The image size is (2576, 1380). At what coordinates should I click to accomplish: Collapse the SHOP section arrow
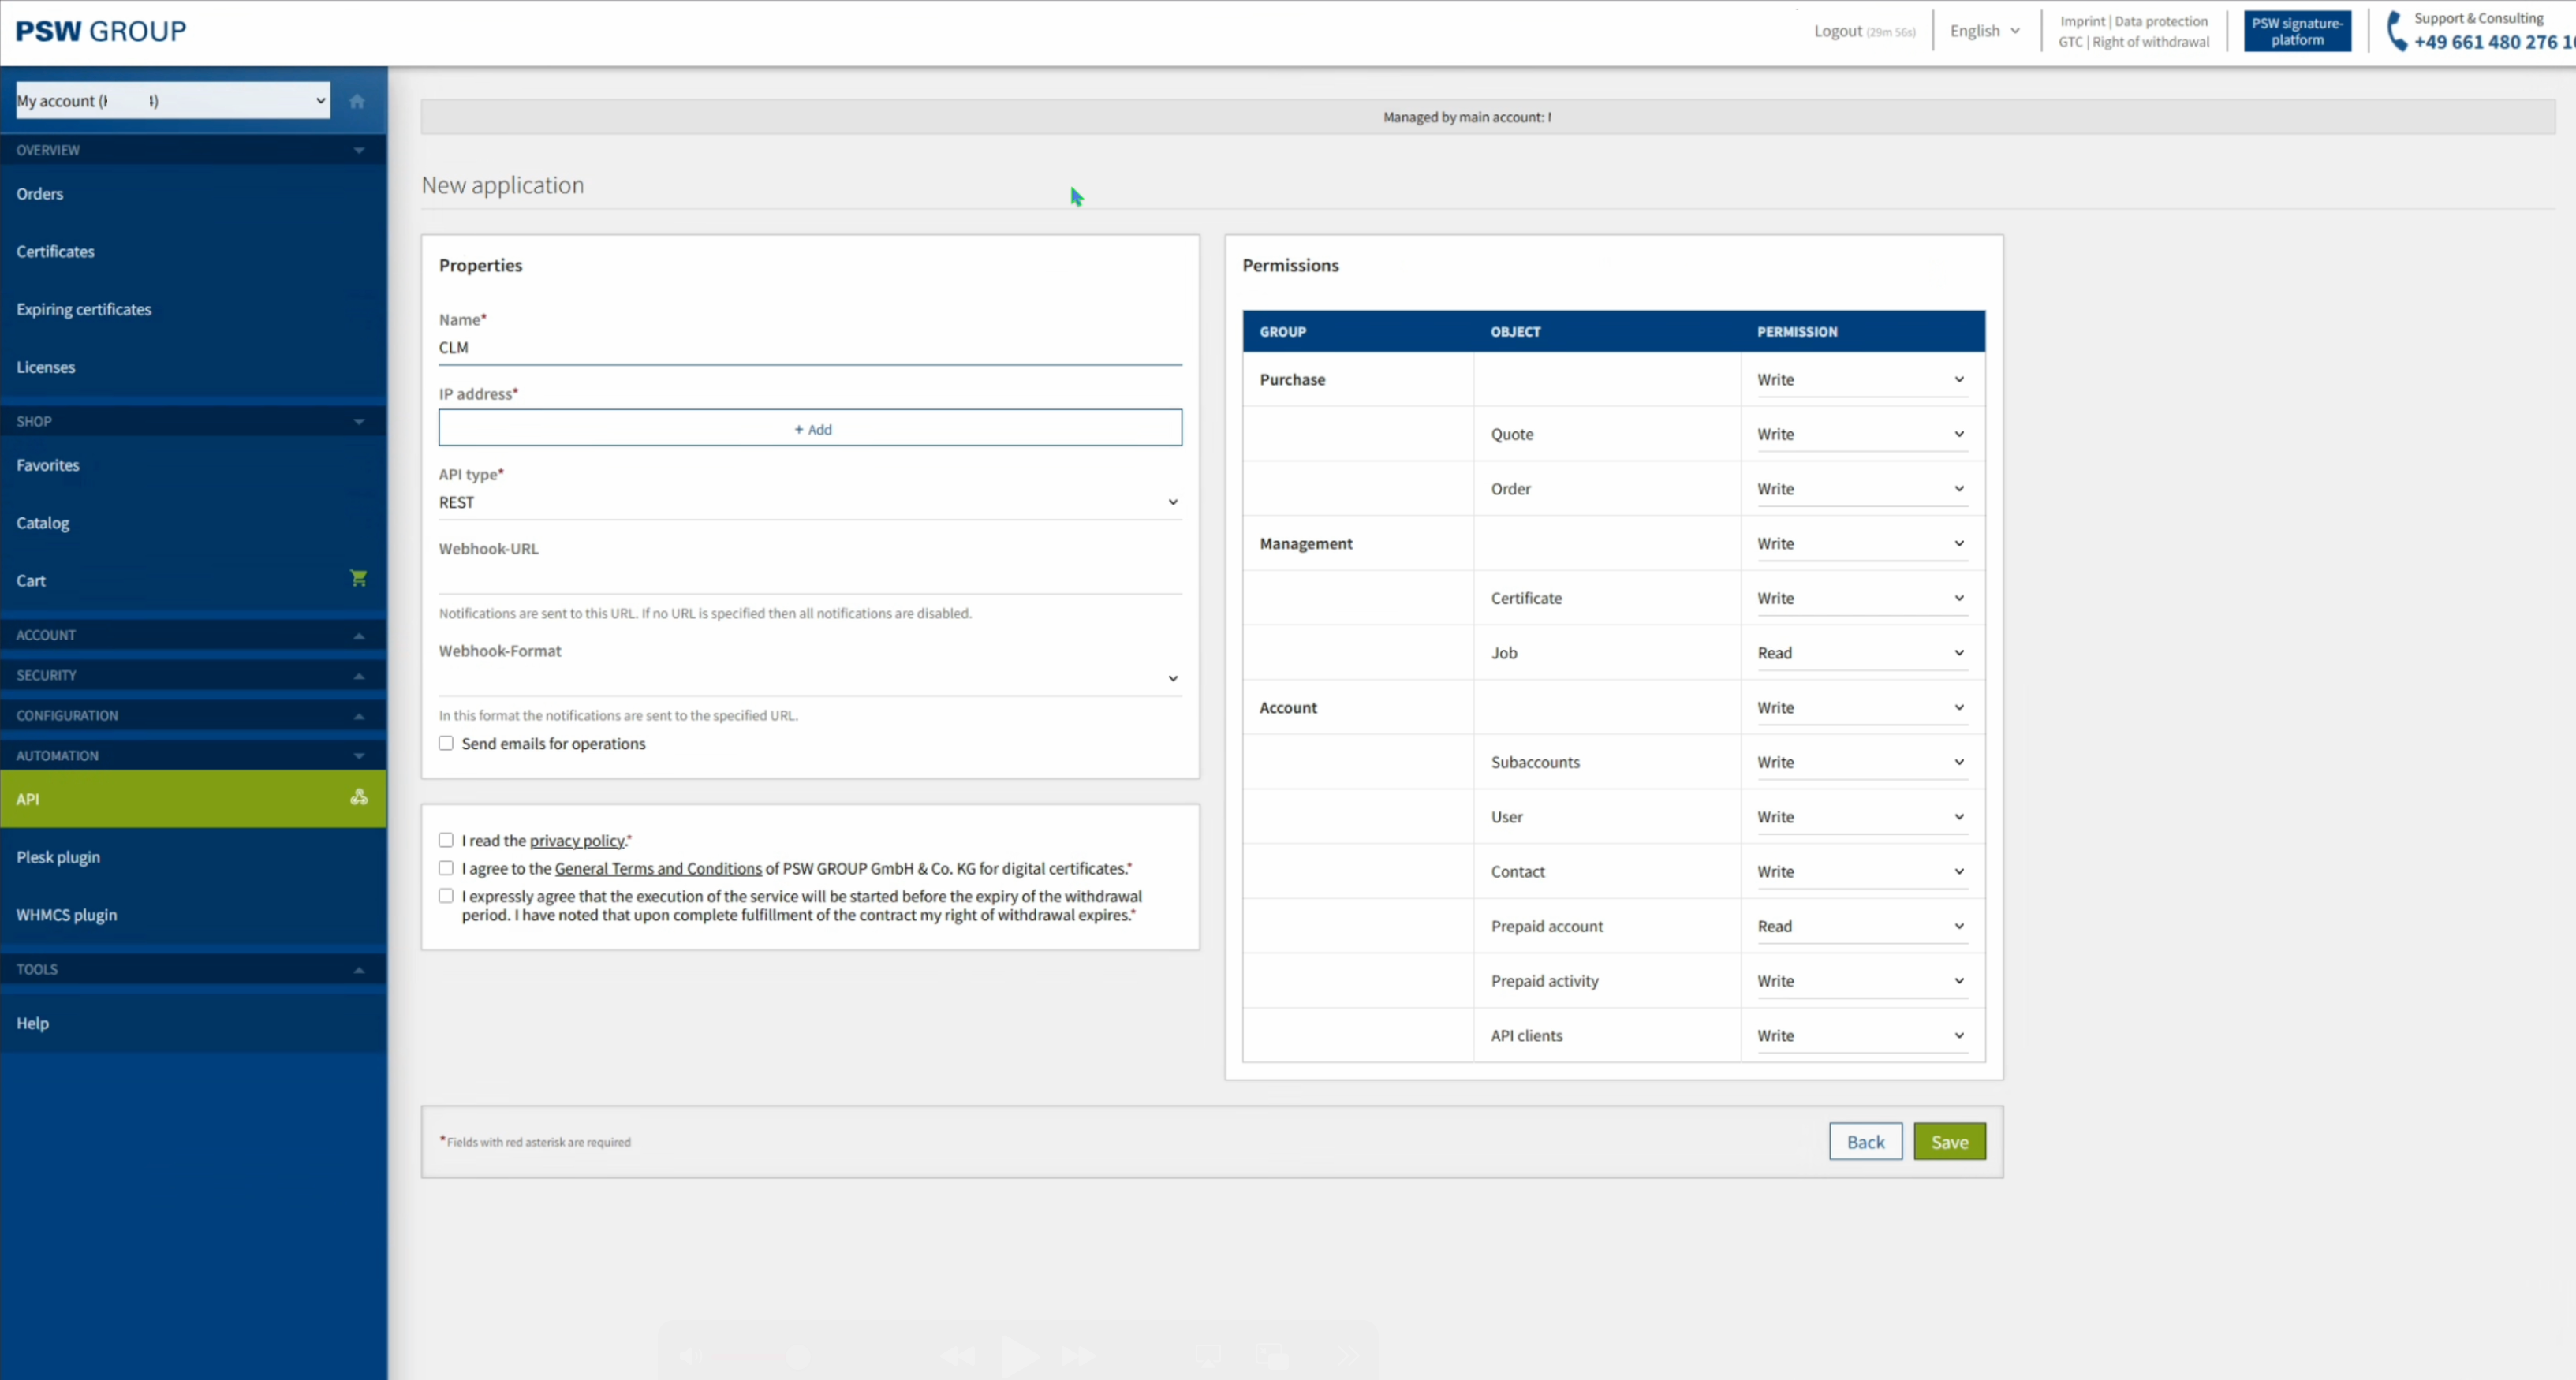(359, 421)
